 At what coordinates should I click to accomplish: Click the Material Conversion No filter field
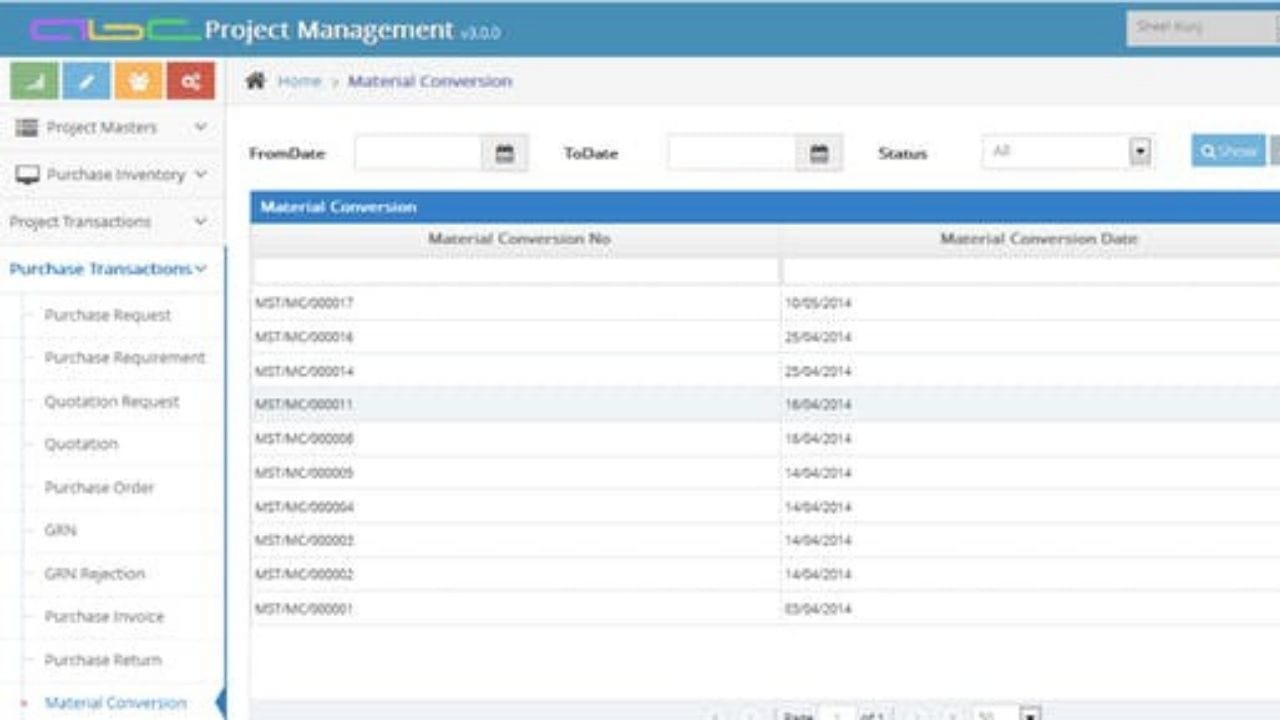tap(515, 271)
